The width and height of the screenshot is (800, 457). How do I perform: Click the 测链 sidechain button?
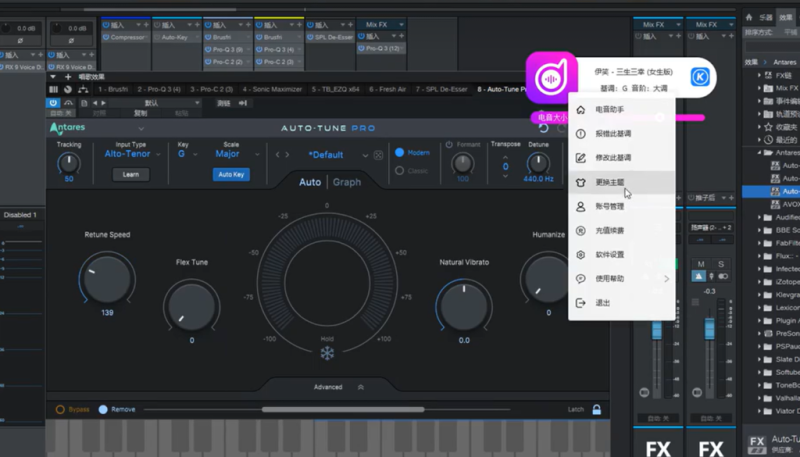point(224,103)
